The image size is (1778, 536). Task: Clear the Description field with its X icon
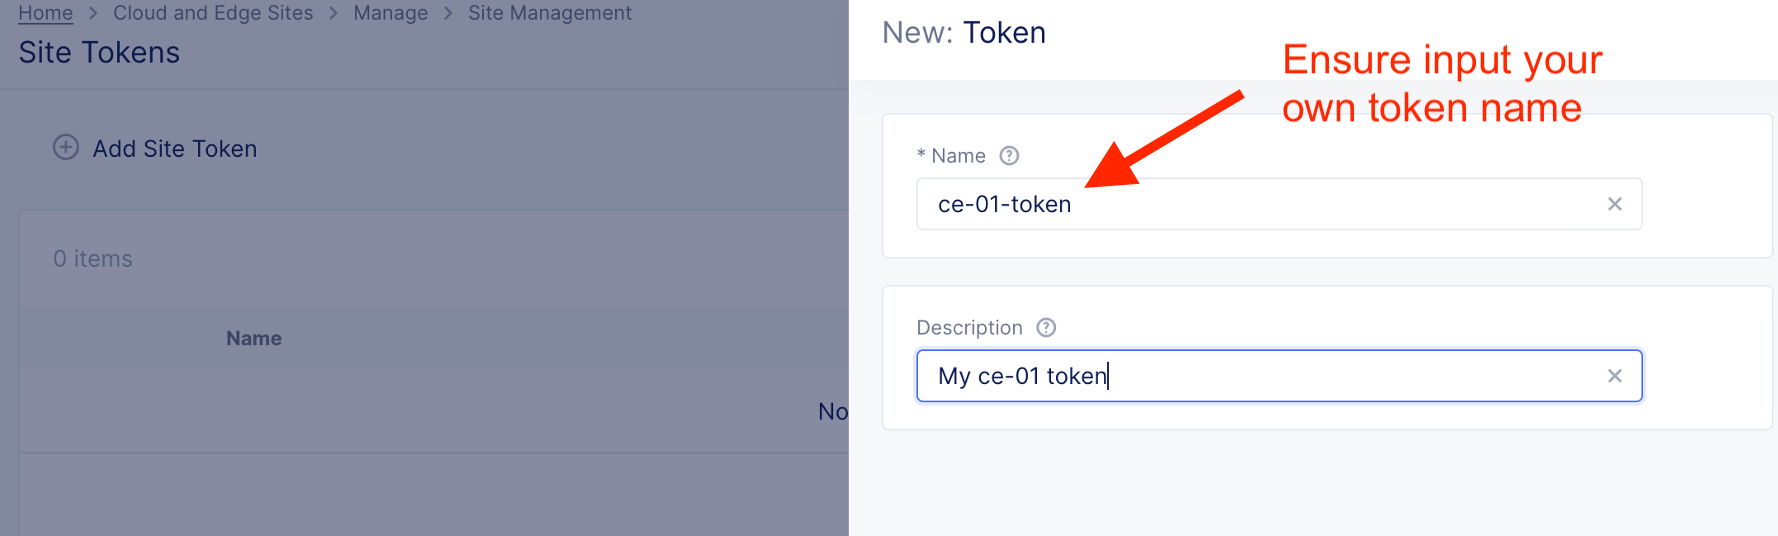click(1615, 376)
